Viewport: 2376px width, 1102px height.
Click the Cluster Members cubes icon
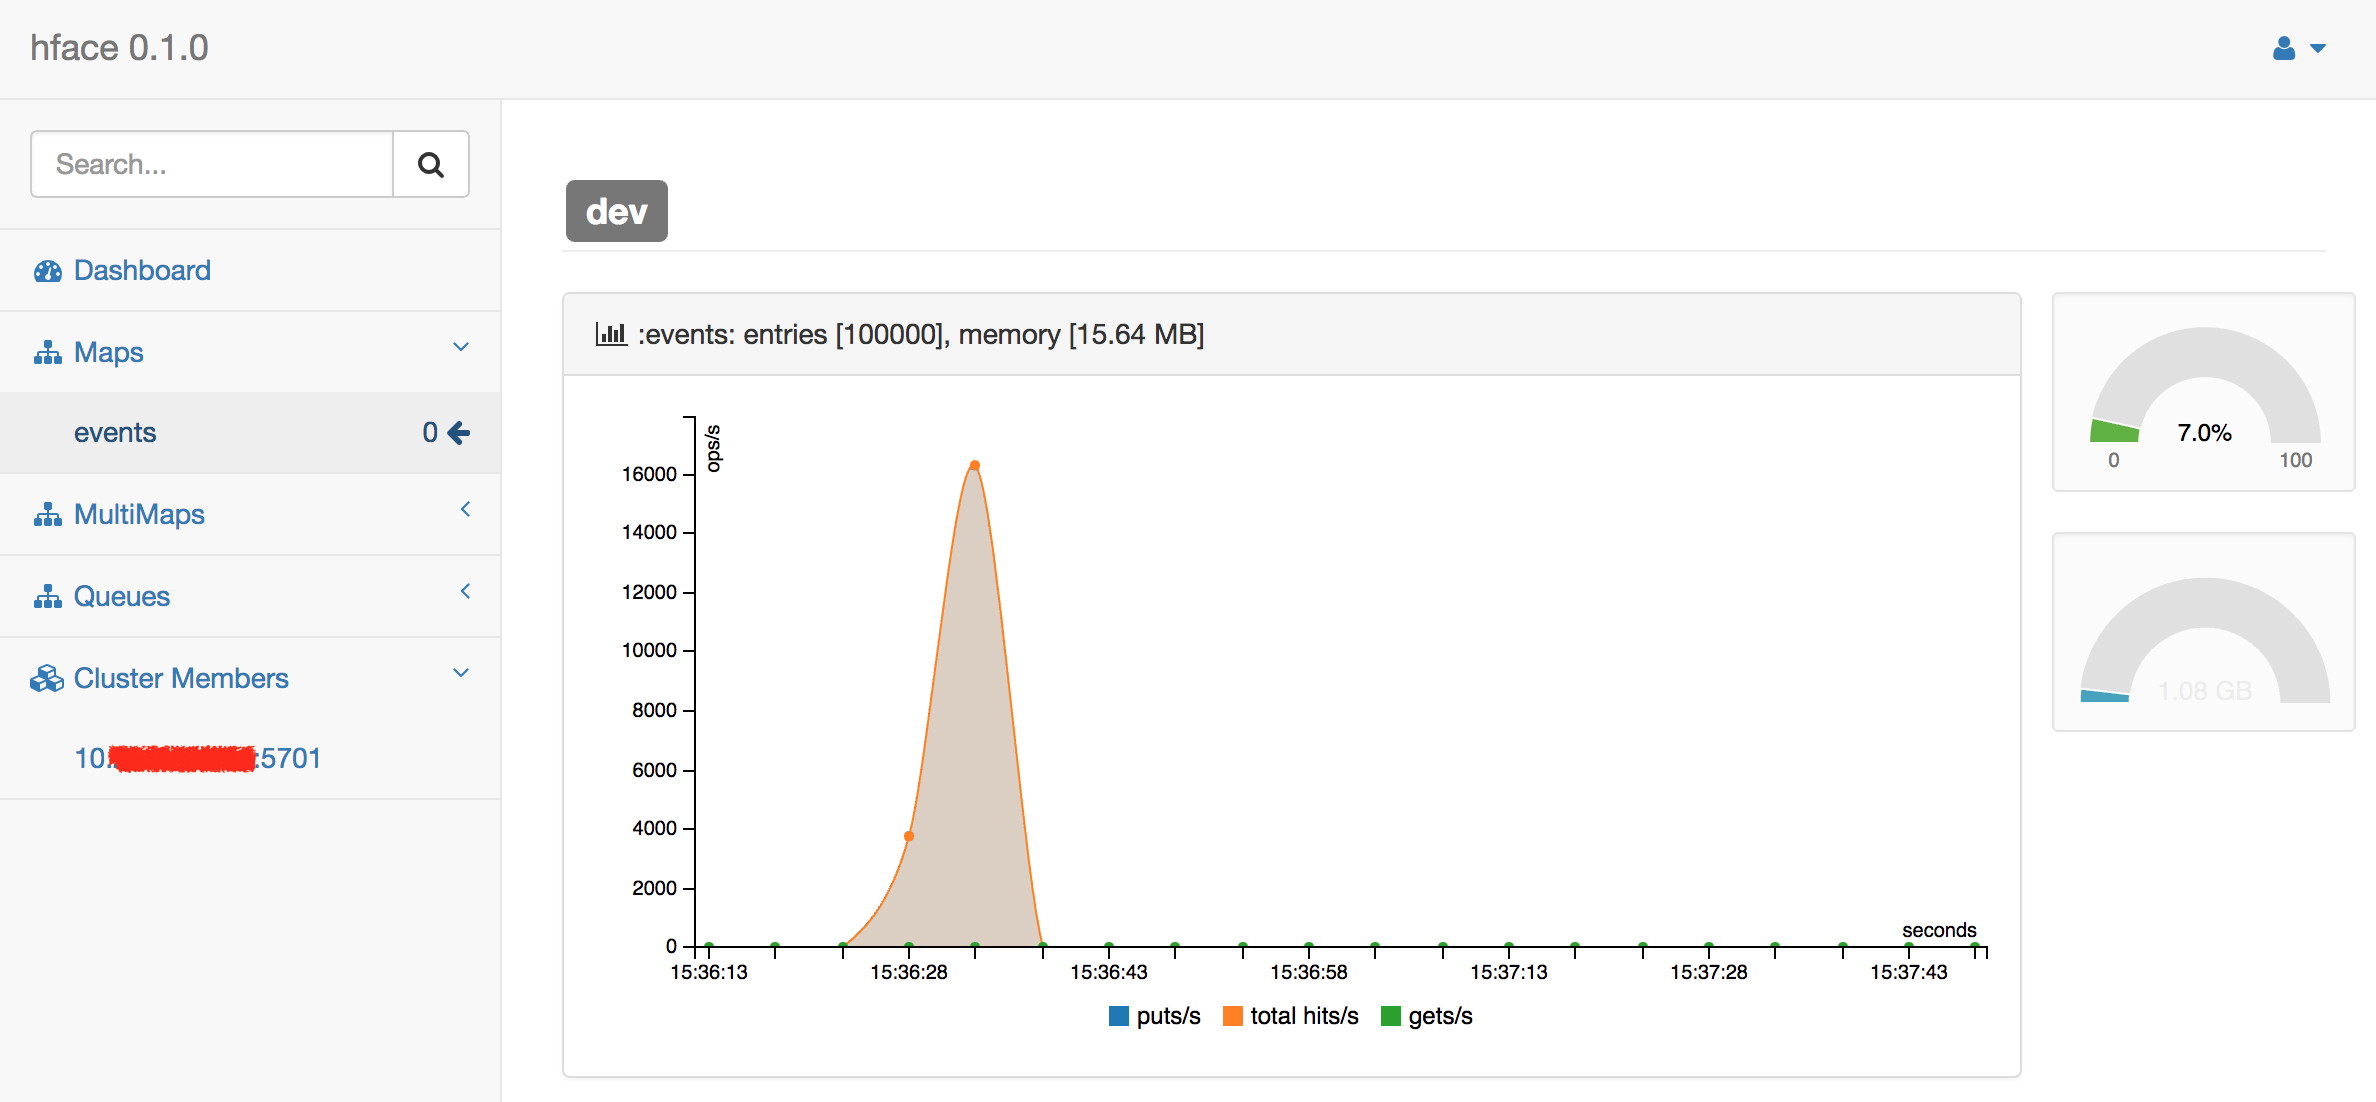[x=47, y=679]
